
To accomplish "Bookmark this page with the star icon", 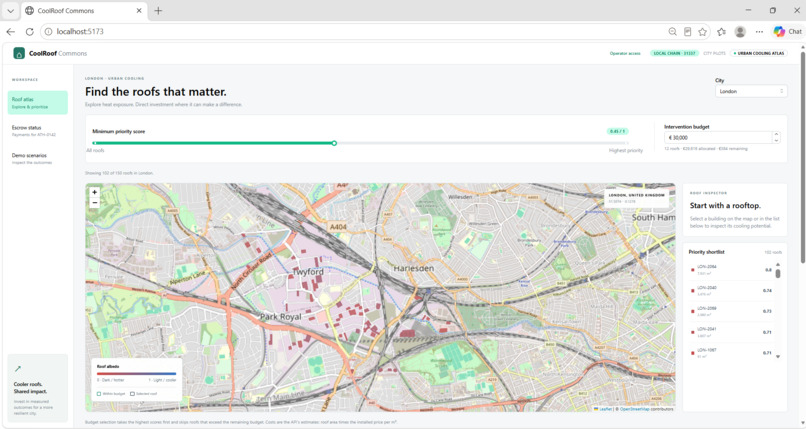I will coord(702,31).
